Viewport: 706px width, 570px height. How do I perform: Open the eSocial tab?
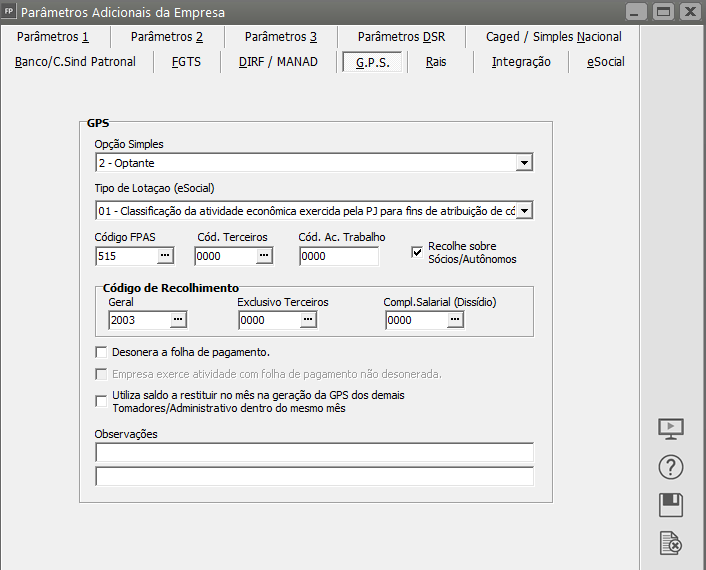[605, 62]
